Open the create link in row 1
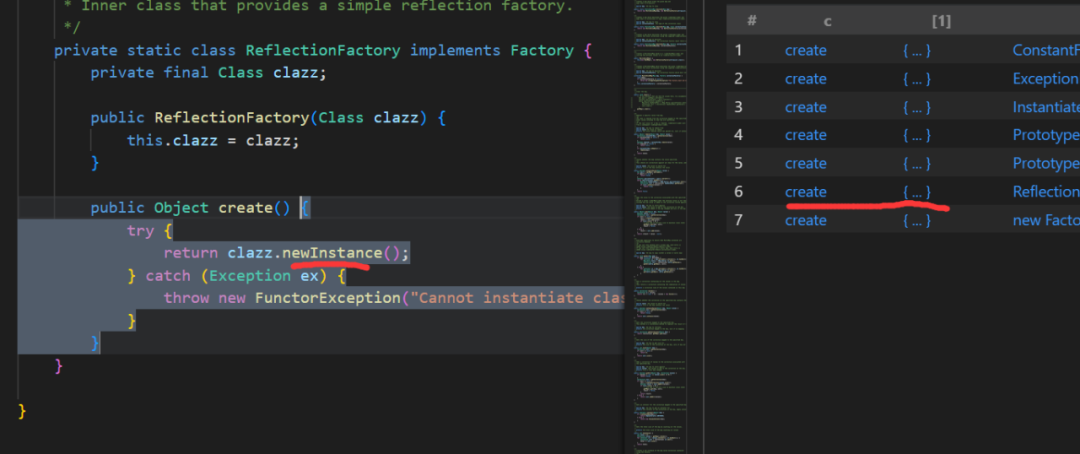 [x=805, y=50]
